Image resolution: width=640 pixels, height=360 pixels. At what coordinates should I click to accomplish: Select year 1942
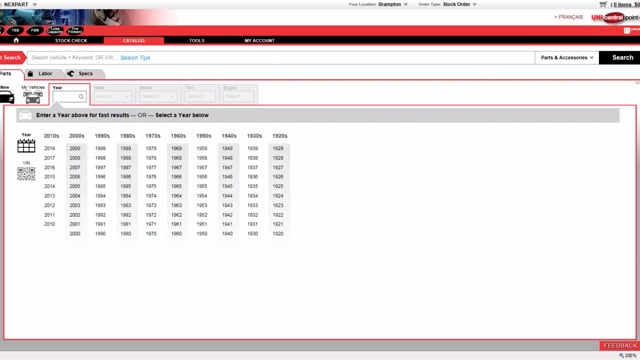tap(227, 215)
